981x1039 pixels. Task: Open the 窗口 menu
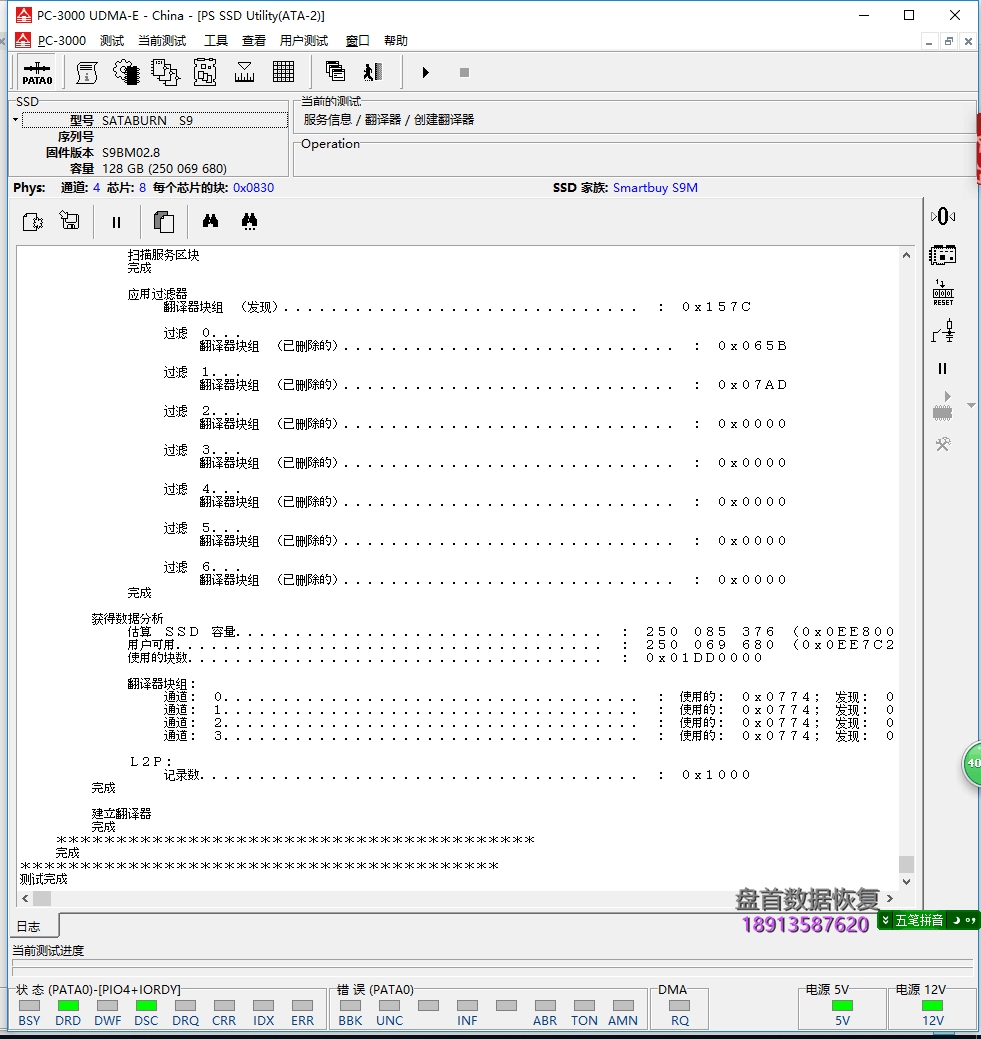click(x=357, y=40)
